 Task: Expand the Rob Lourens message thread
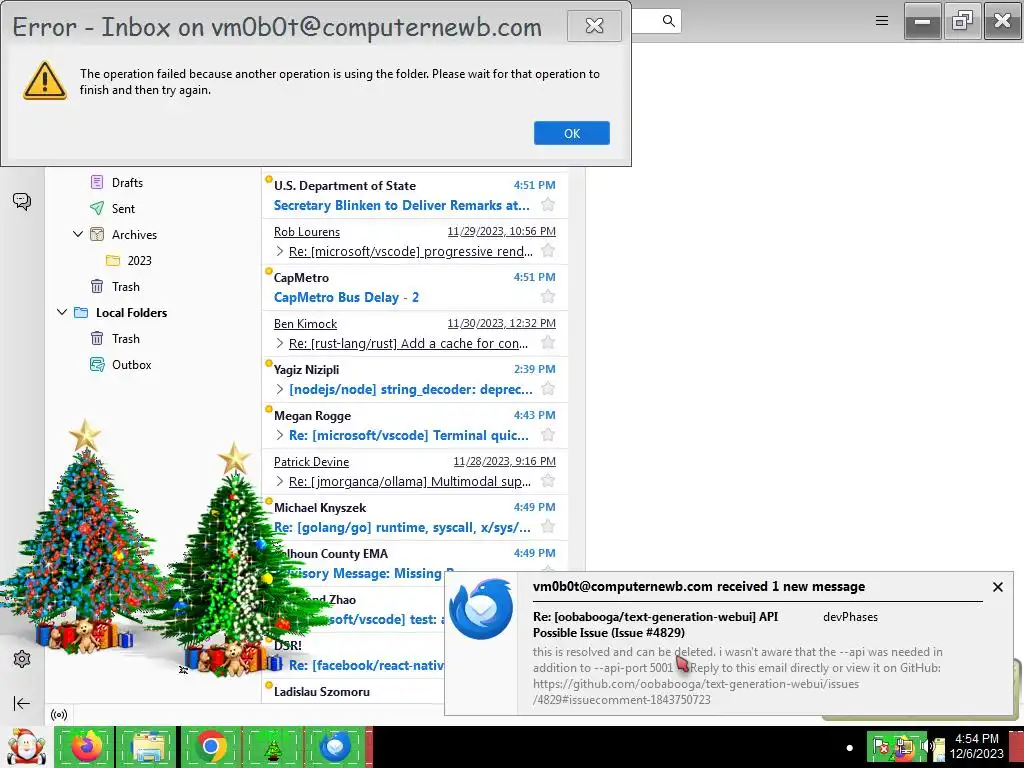pyautogui.click(x=280, y=251)
